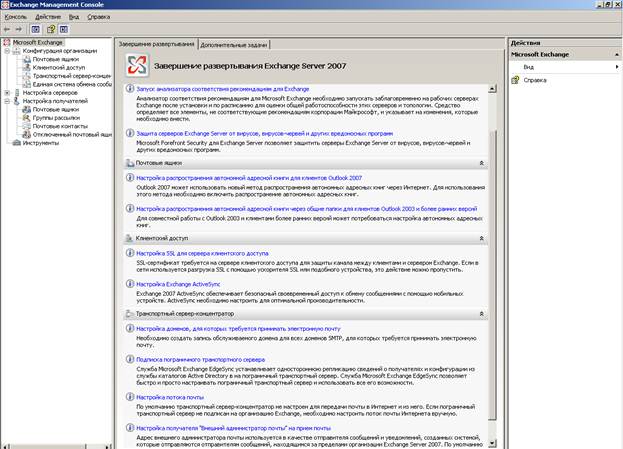This screenshot has width=623, height=449.
Task: Click info icon beside Подписка пограничного сервера
Action: pos(130,359)
